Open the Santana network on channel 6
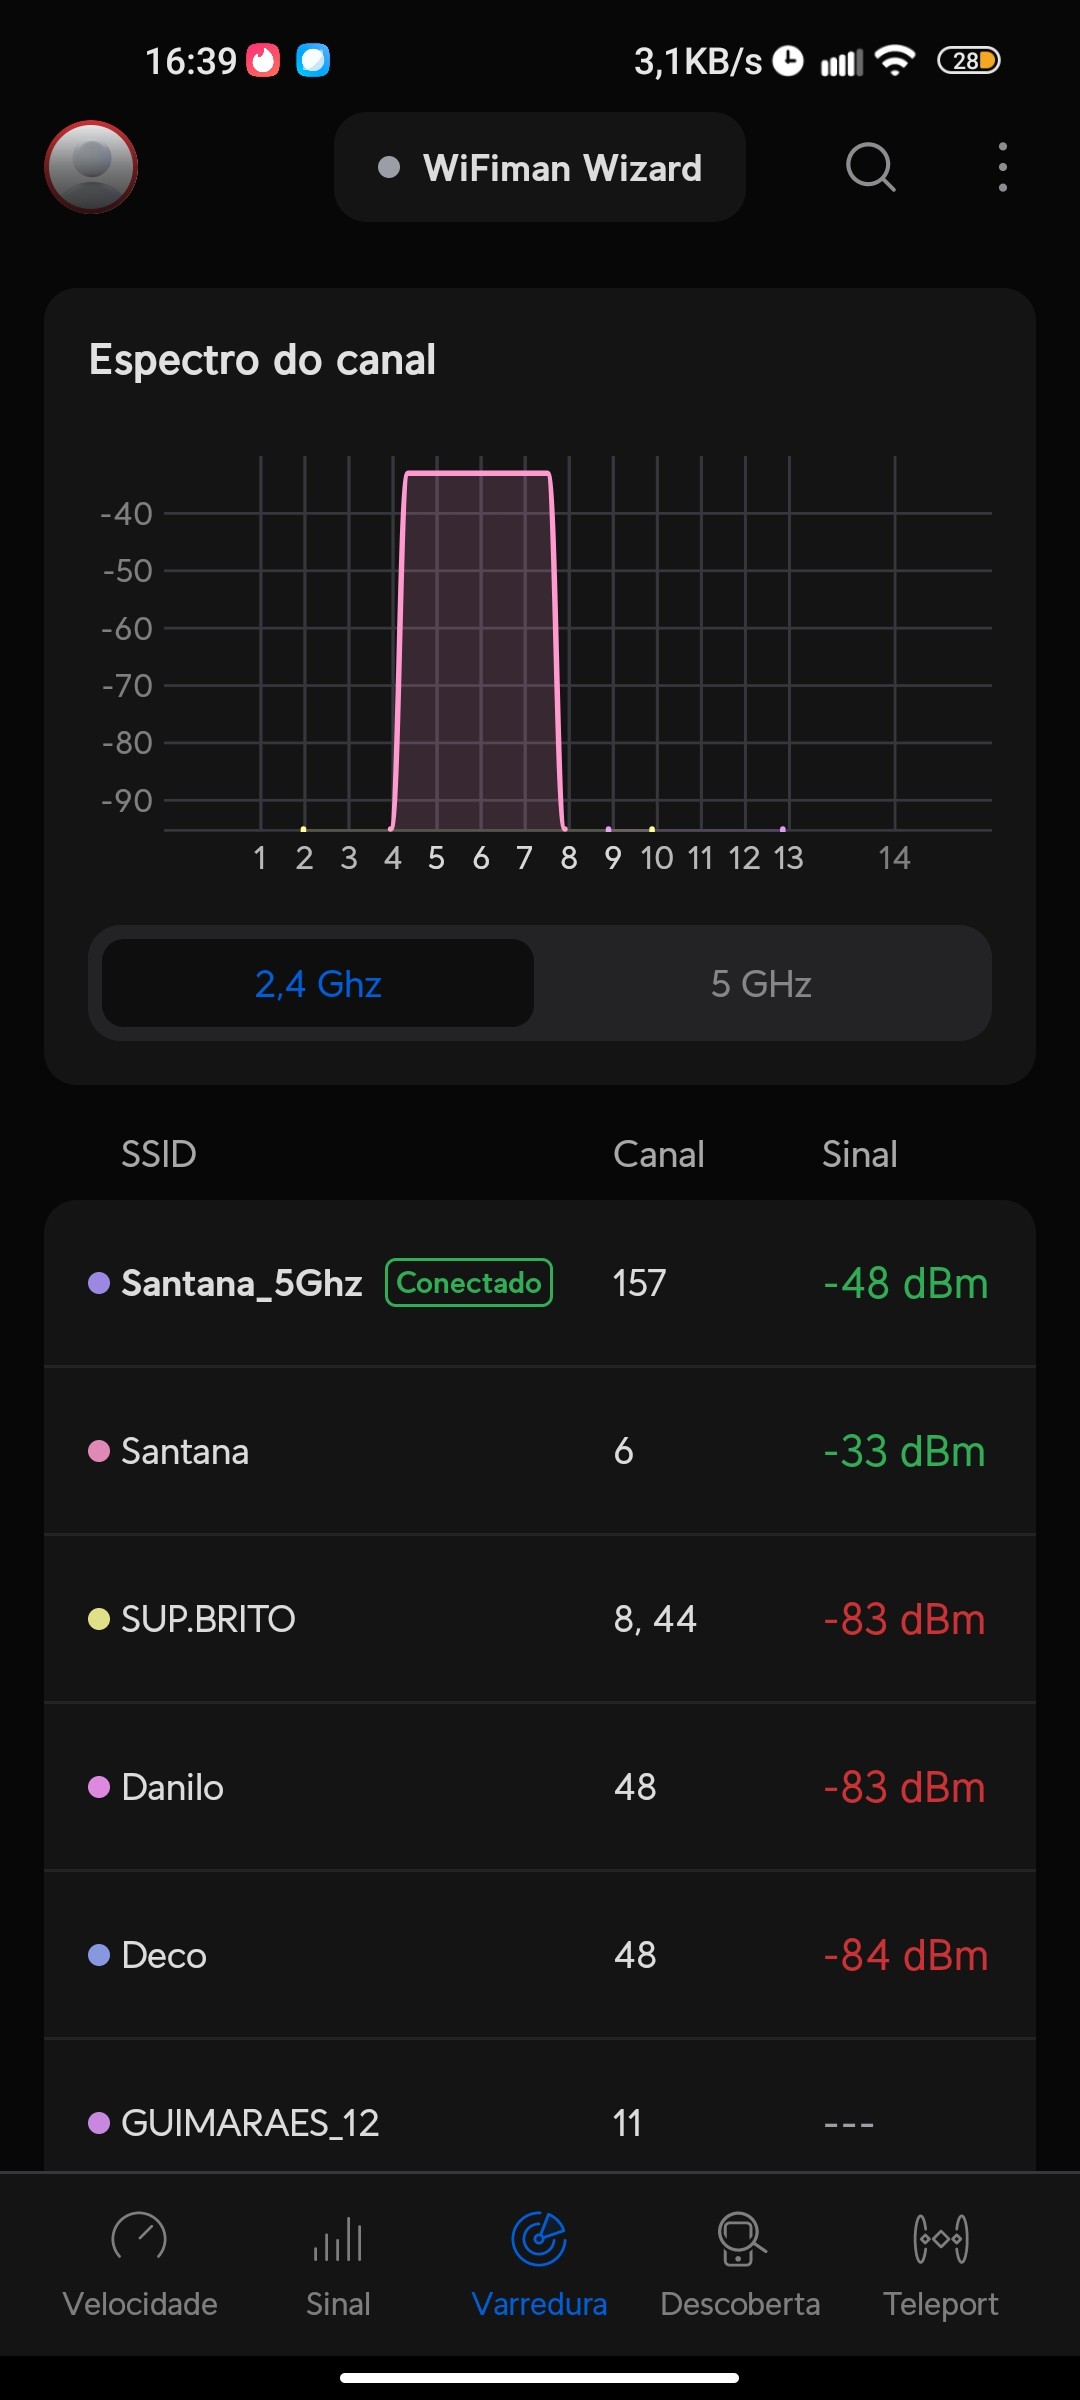This screenshot has height=2400, width=1080. click(540, 1451)
